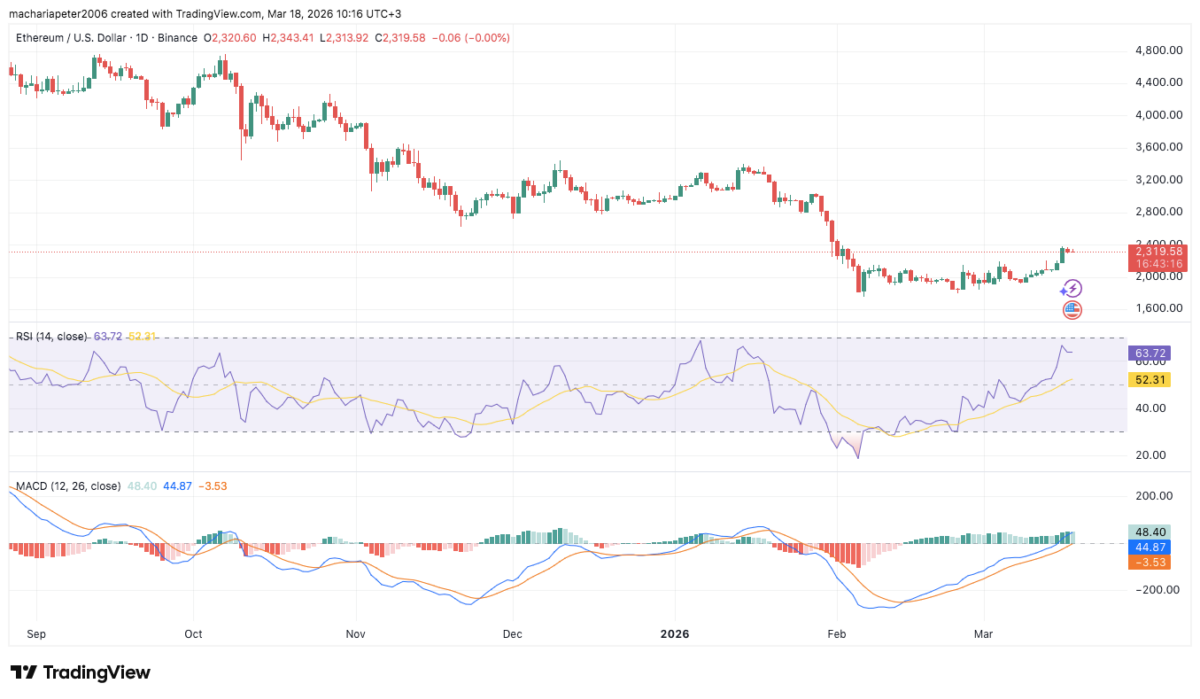This screenshot has width=1200, height=699.
Task: Click the purple RSI value label 63.72
Action: [x=1148, y=353]
